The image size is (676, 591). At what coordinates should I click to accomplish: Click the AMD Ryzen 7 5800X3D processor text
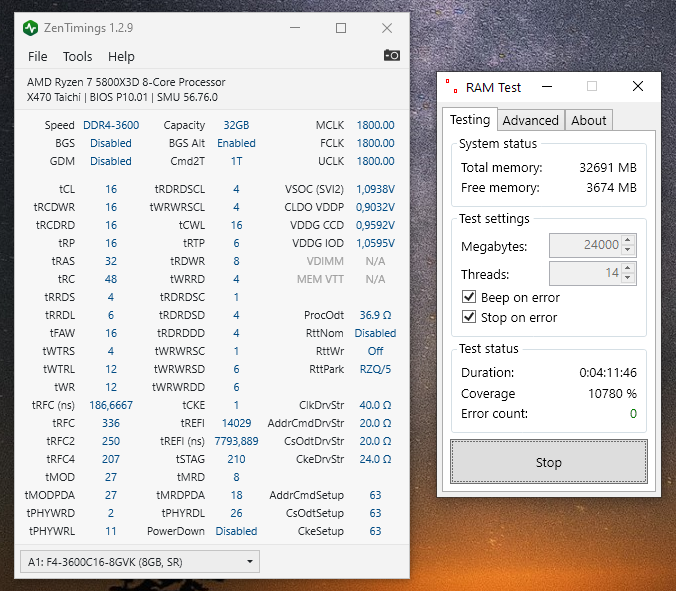click(126, 82)
